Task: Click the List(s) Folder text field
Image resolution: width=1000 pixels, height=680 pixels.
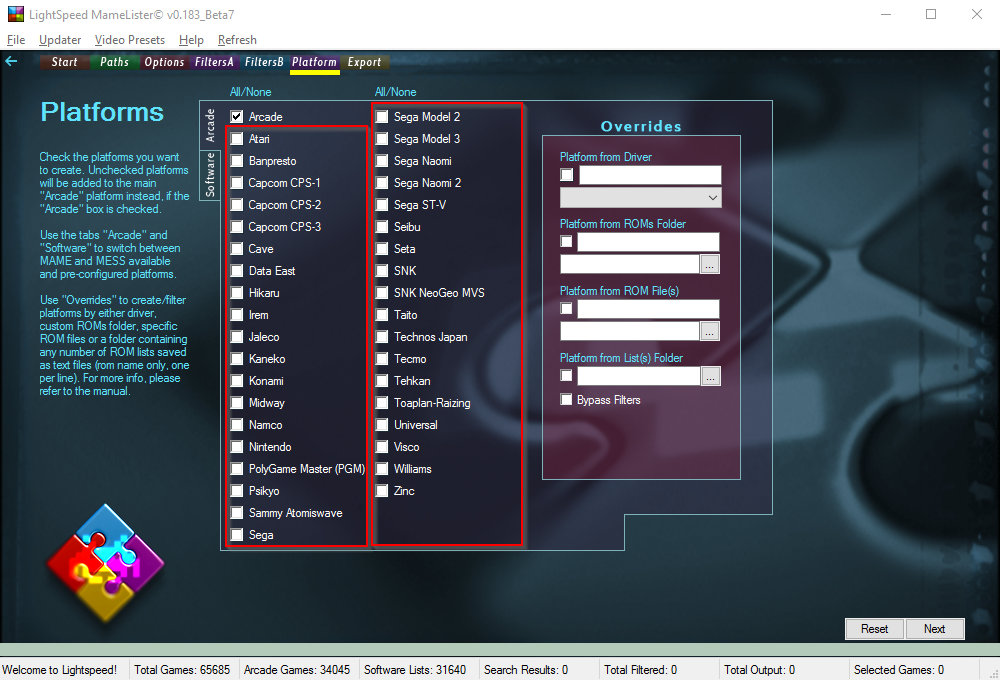Action: click(638, 376)
